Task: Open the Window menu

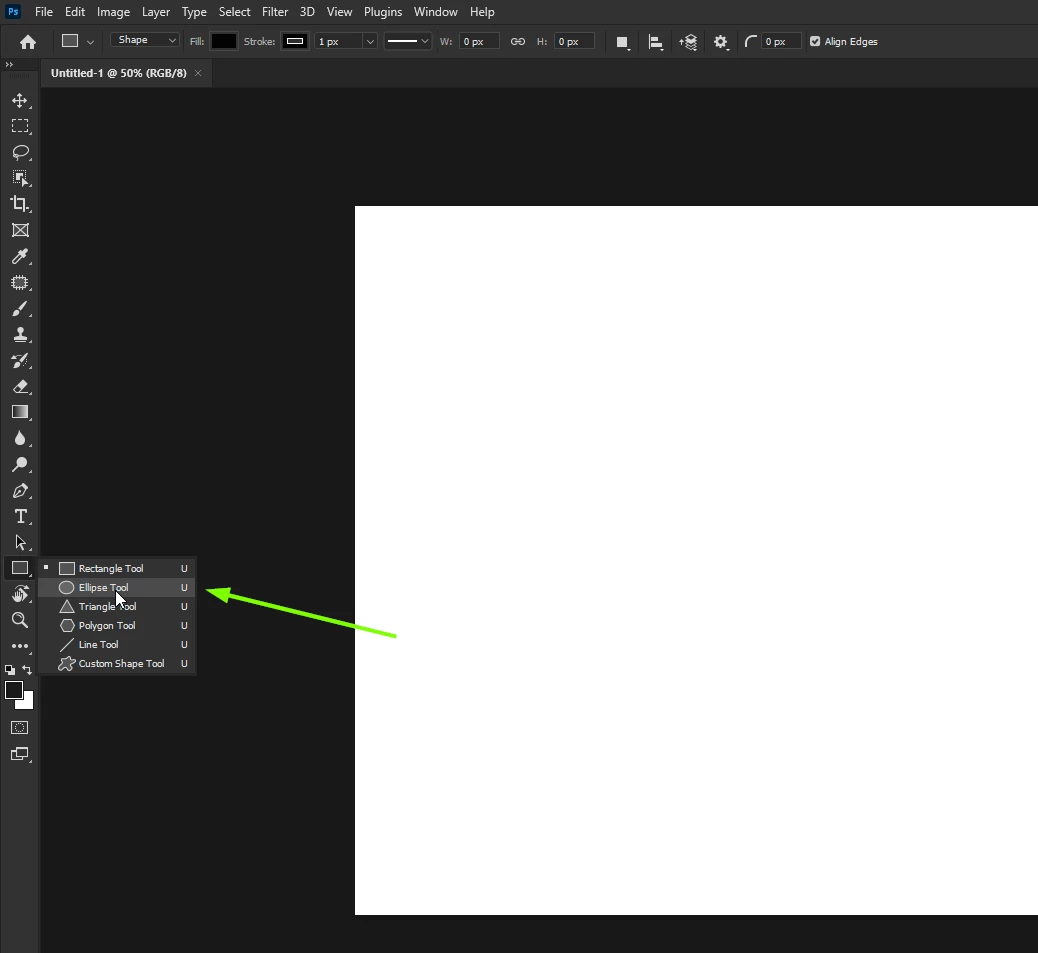Action: tap(436, 12)
